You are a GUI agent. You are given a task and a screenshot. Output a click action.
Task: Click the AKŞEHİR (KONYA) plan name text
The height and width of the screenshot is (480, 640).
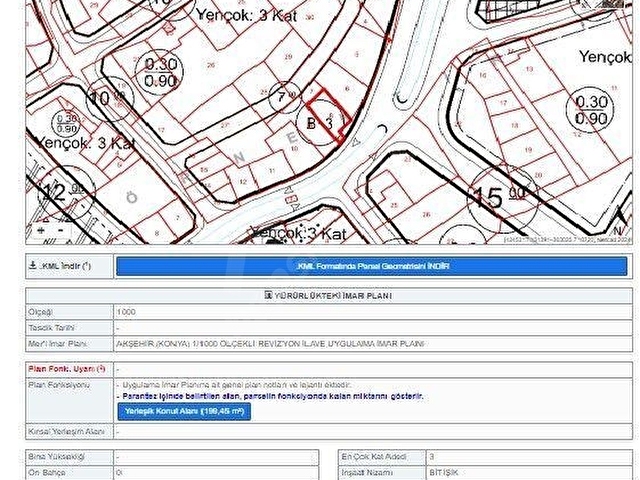tap(270, 344)
